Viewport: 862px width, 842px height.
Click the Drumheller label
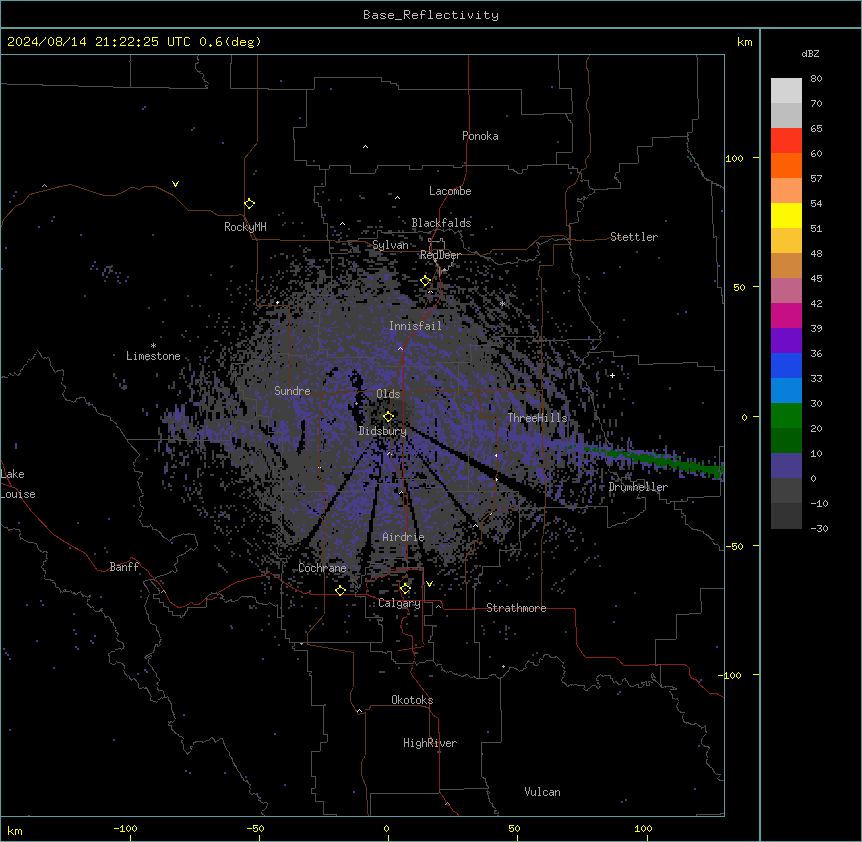[638, 487]
